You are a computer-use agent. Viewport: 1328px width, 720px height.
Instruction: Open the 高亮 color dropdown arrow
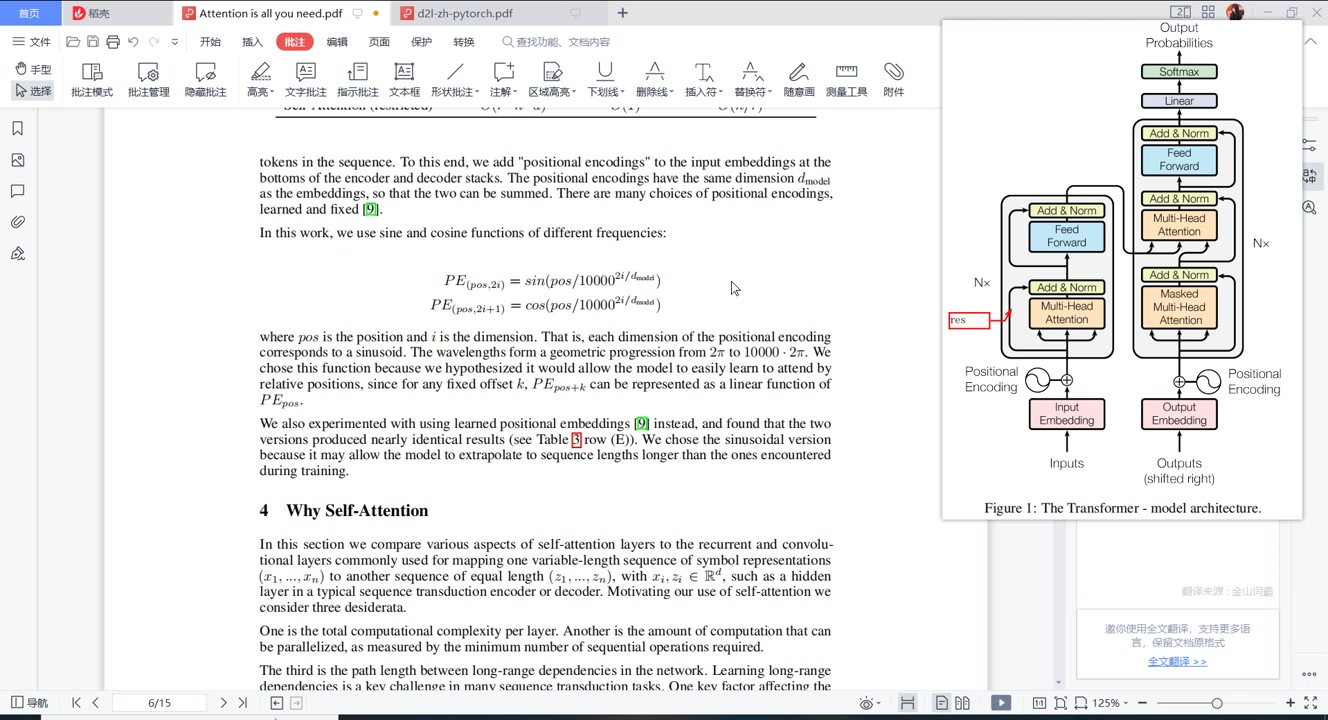point(271,93)
